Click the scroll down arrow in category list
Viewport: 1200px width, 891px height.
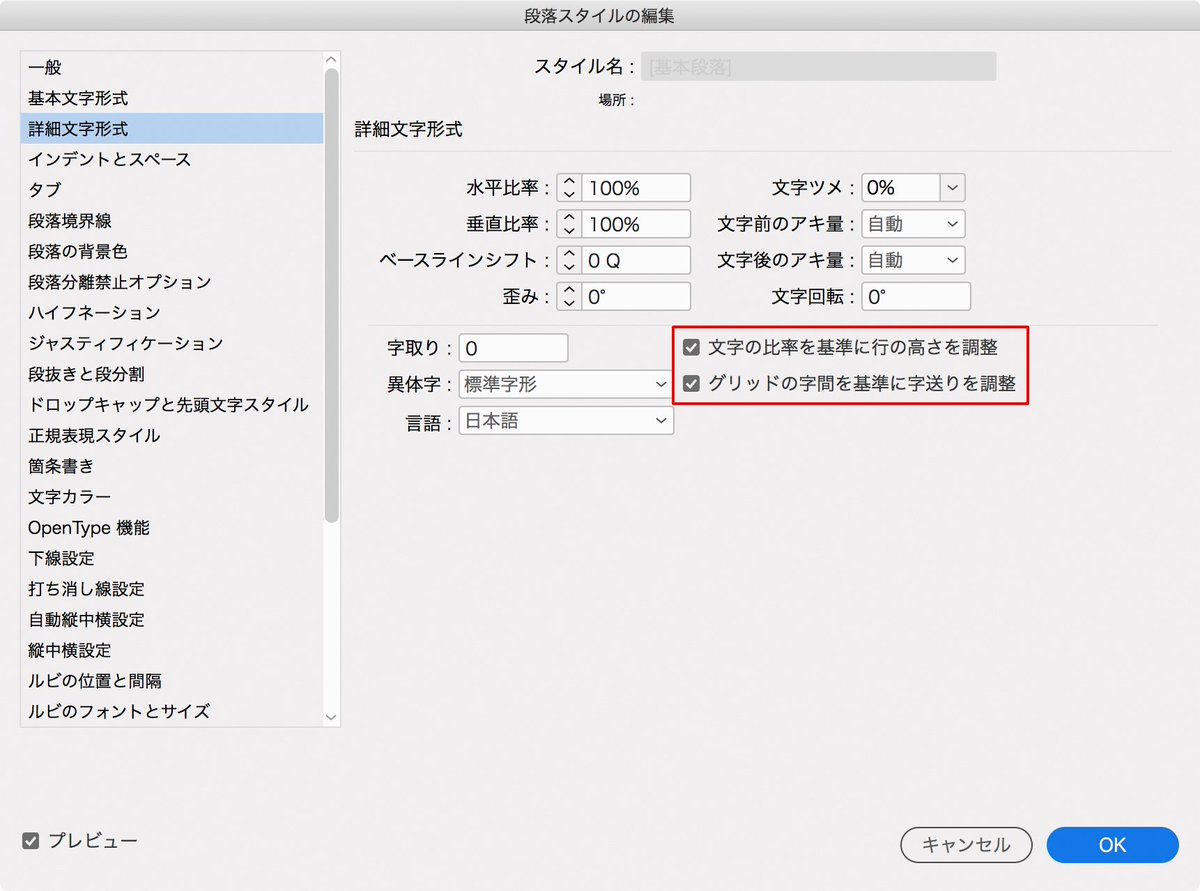(x=332, y=717)
